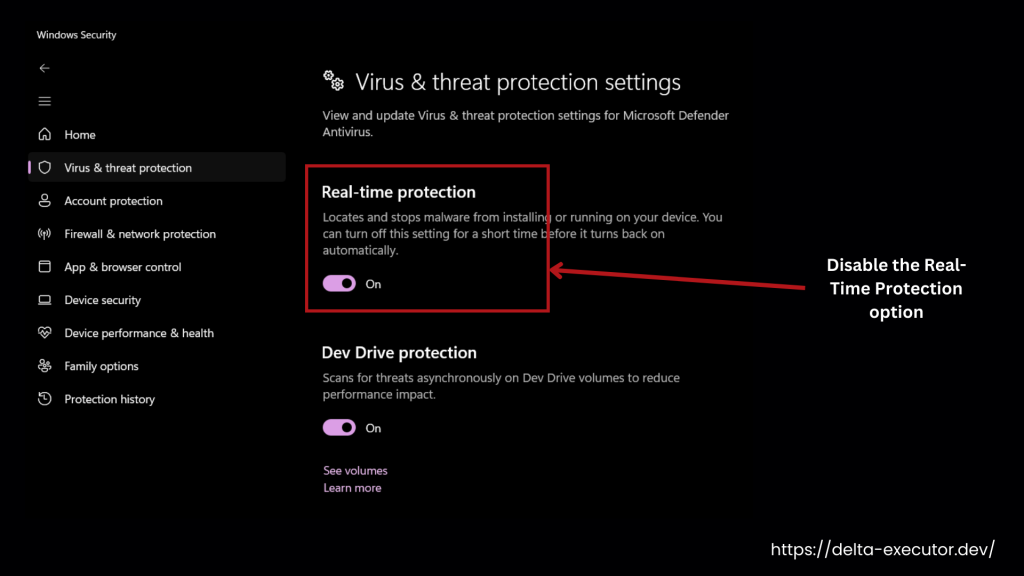Open the Family options people icon

click(45, 365)
